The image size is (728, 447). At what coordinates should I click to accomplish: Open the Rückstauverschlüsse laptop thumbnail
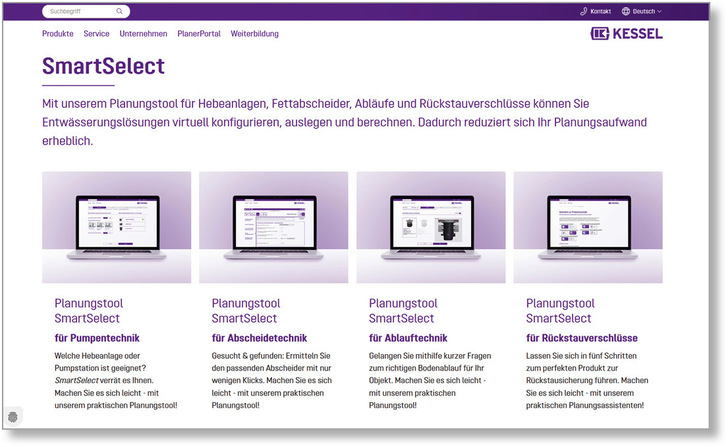tap(588, 227)
